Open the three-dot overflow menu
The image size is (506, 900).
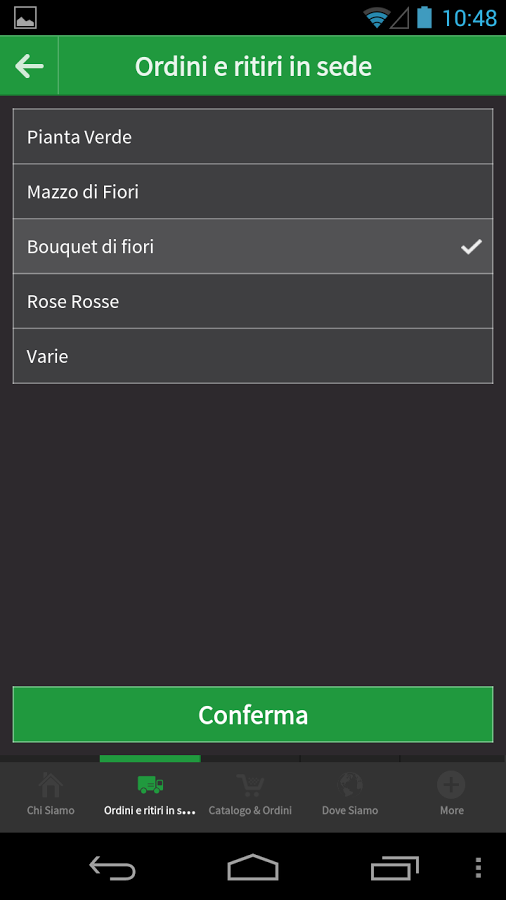(x=478, y=868)
